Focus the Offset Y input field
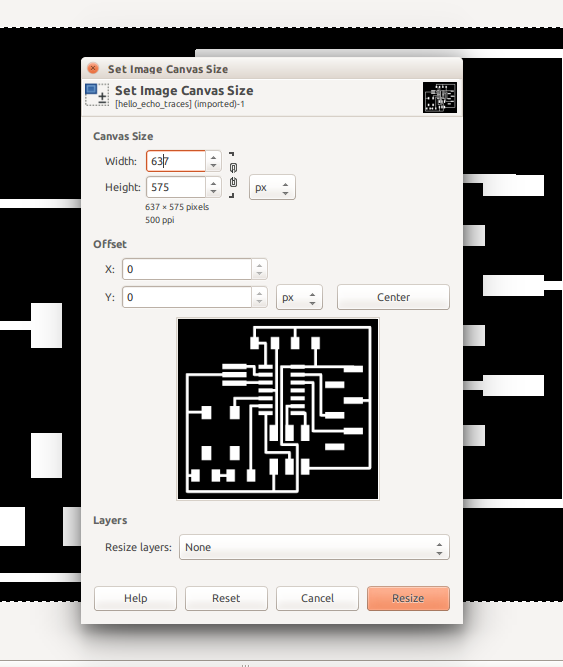The width and height of the screenshot is (563, 667). click(x=187, y=297)
